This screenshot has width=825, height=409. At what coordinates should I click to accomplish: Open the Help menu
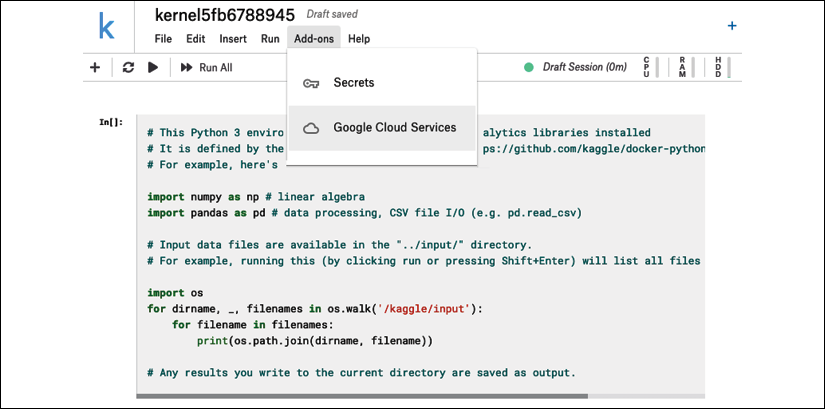click(359, 39)
